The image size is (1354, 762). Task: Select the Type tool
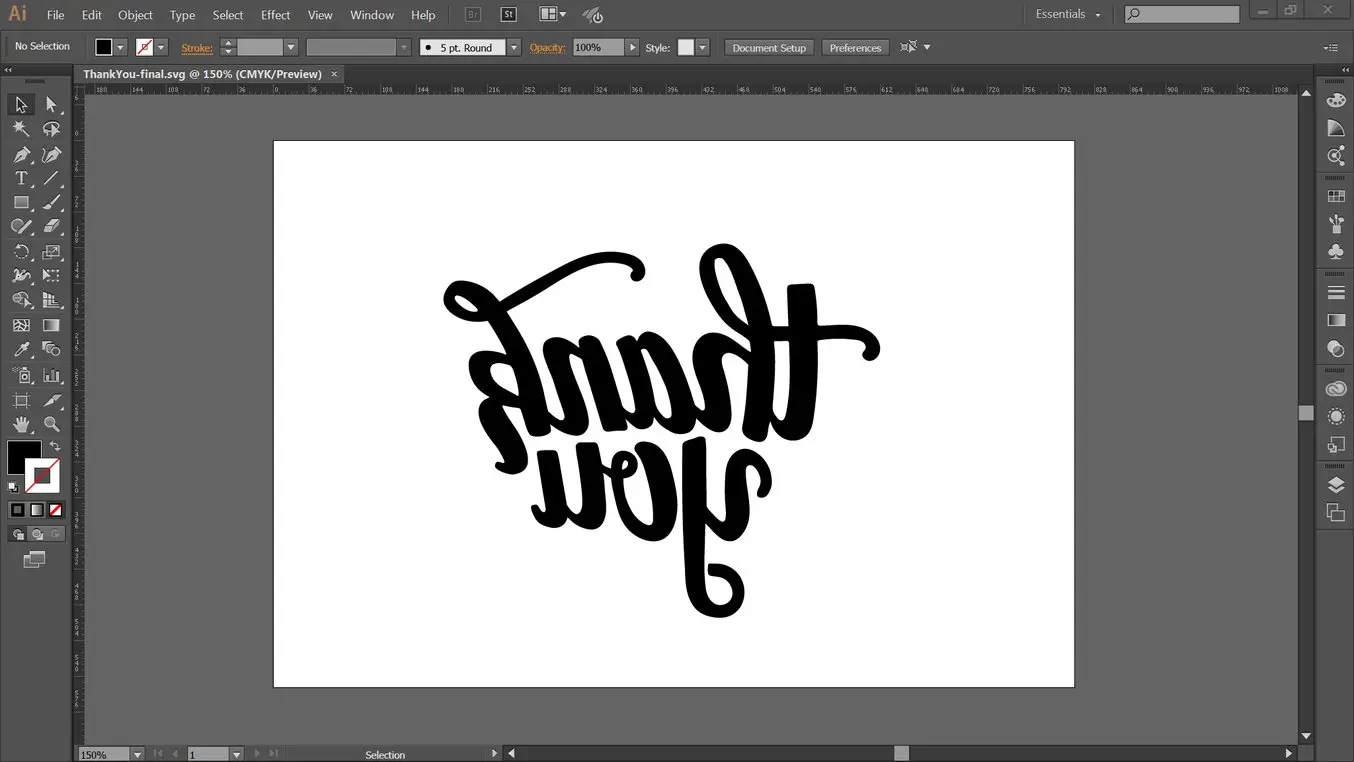pos(21,178)
